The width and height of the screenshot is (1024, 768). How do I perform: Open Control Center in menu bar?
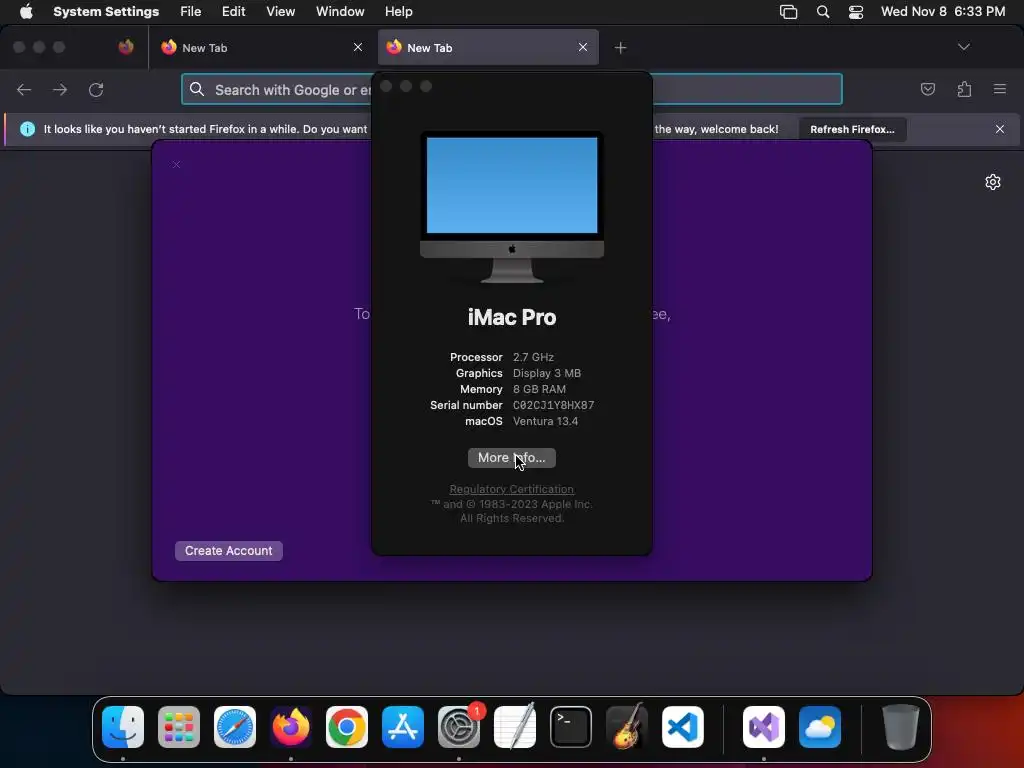pyautogui.click(x=856, y=12)
